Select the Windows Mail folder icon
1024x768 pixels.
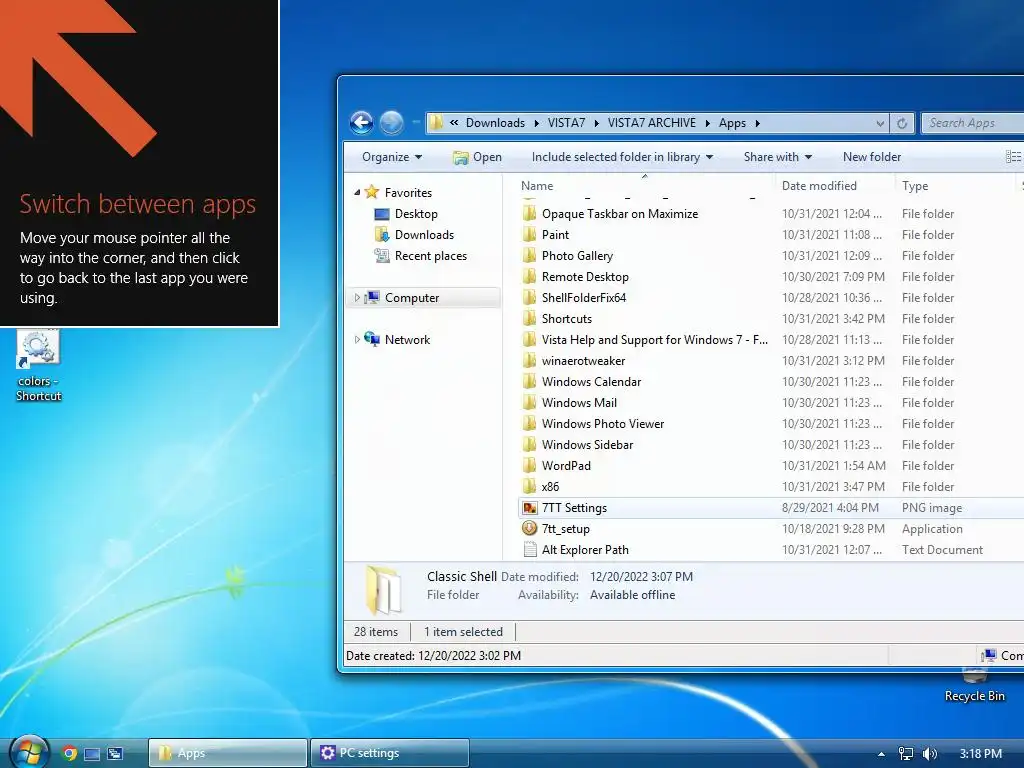(x=530, y=402)
